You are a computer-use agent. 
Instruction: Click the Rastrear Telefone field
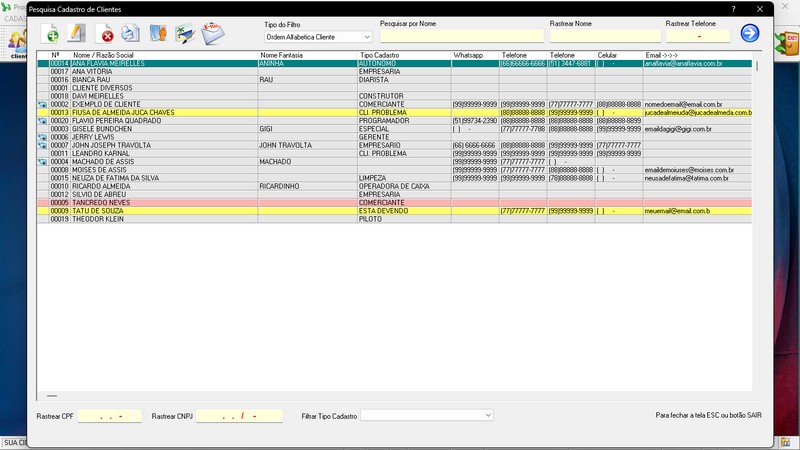tap(698, 36)
